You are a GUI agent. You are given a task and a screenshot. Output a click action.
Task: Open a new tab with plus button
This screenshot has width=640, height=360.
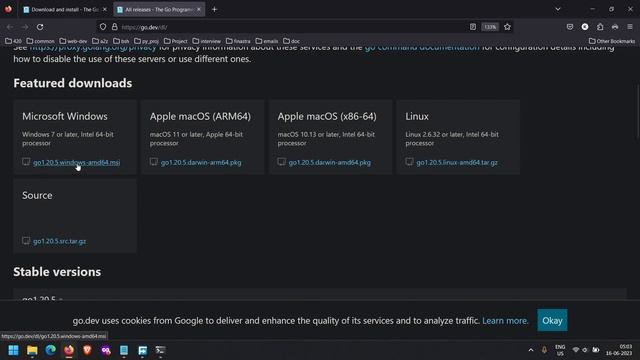click(x=214, y=9)
